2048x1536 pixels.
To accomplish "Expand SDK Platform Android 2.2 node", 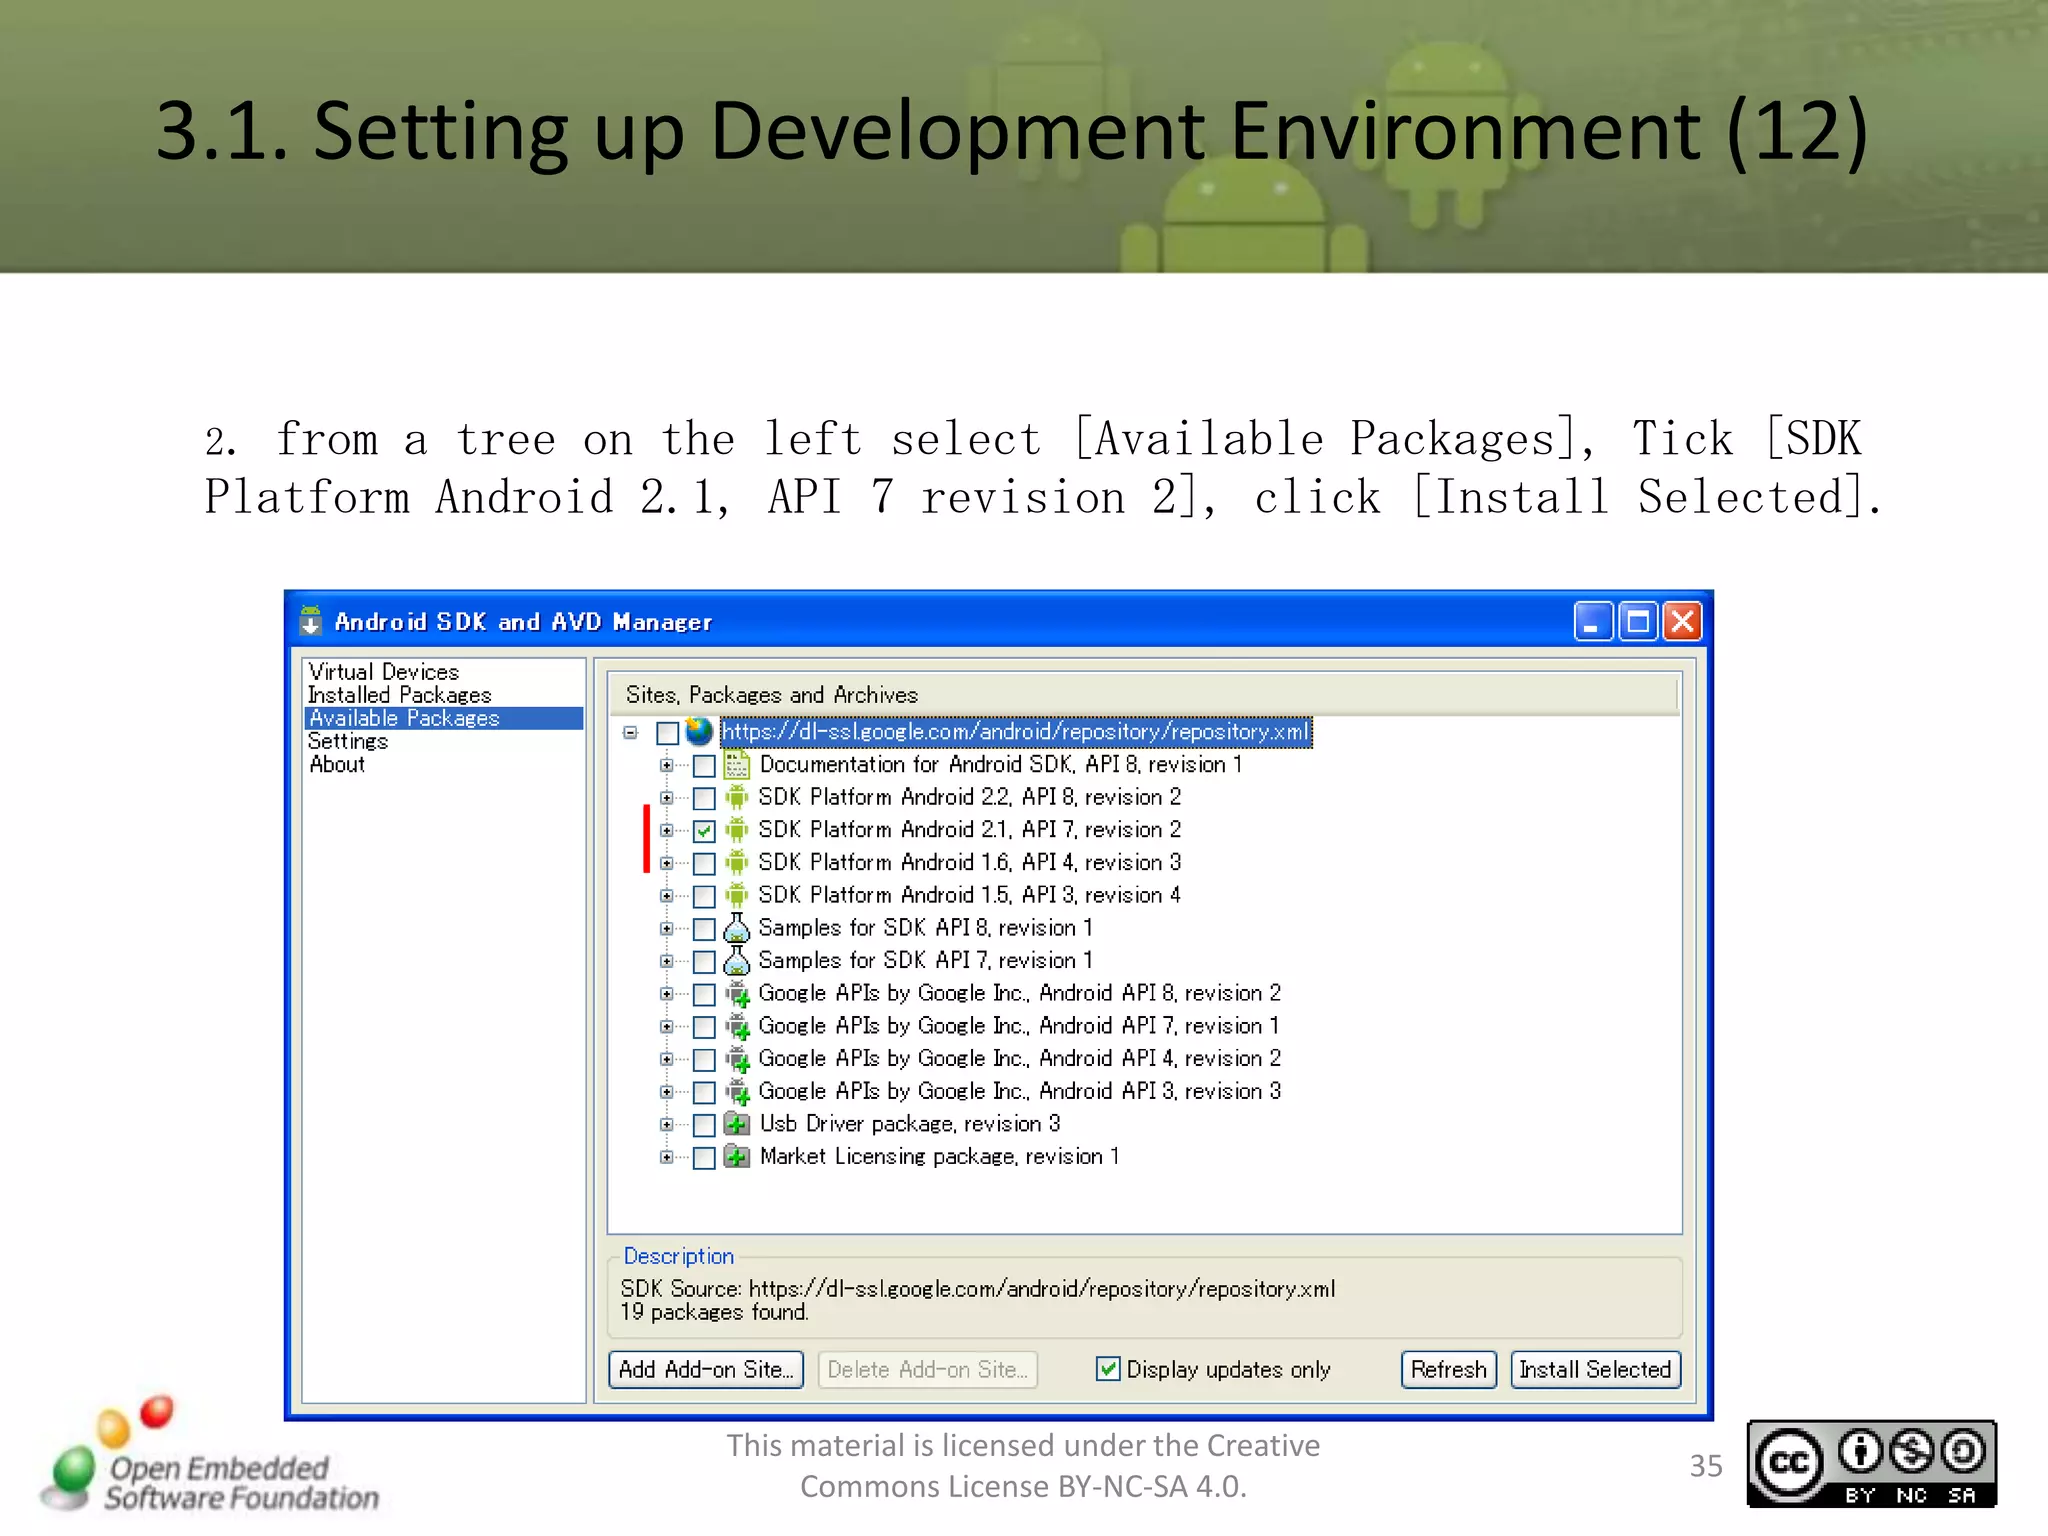I will coord(666,798).
